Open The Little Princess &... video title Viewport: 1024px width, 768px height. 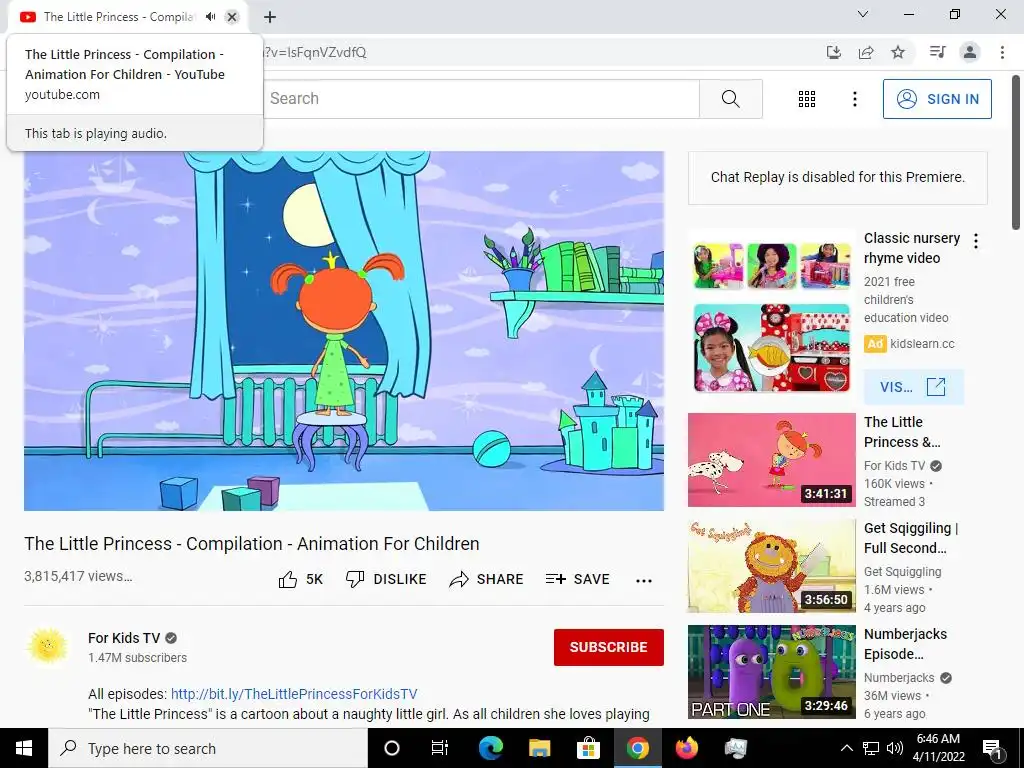(903, 432)
